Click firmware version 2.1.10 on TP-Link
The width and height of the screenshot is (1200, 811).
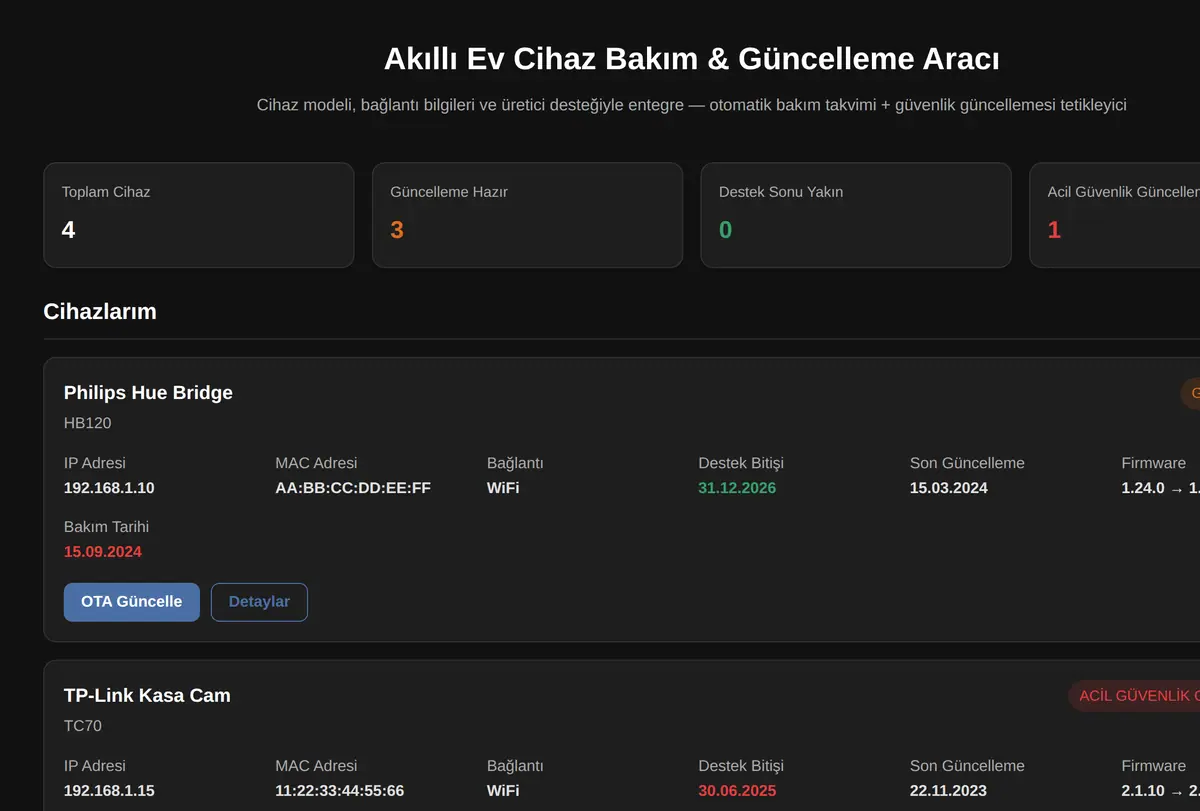[x=1143, y=791]
